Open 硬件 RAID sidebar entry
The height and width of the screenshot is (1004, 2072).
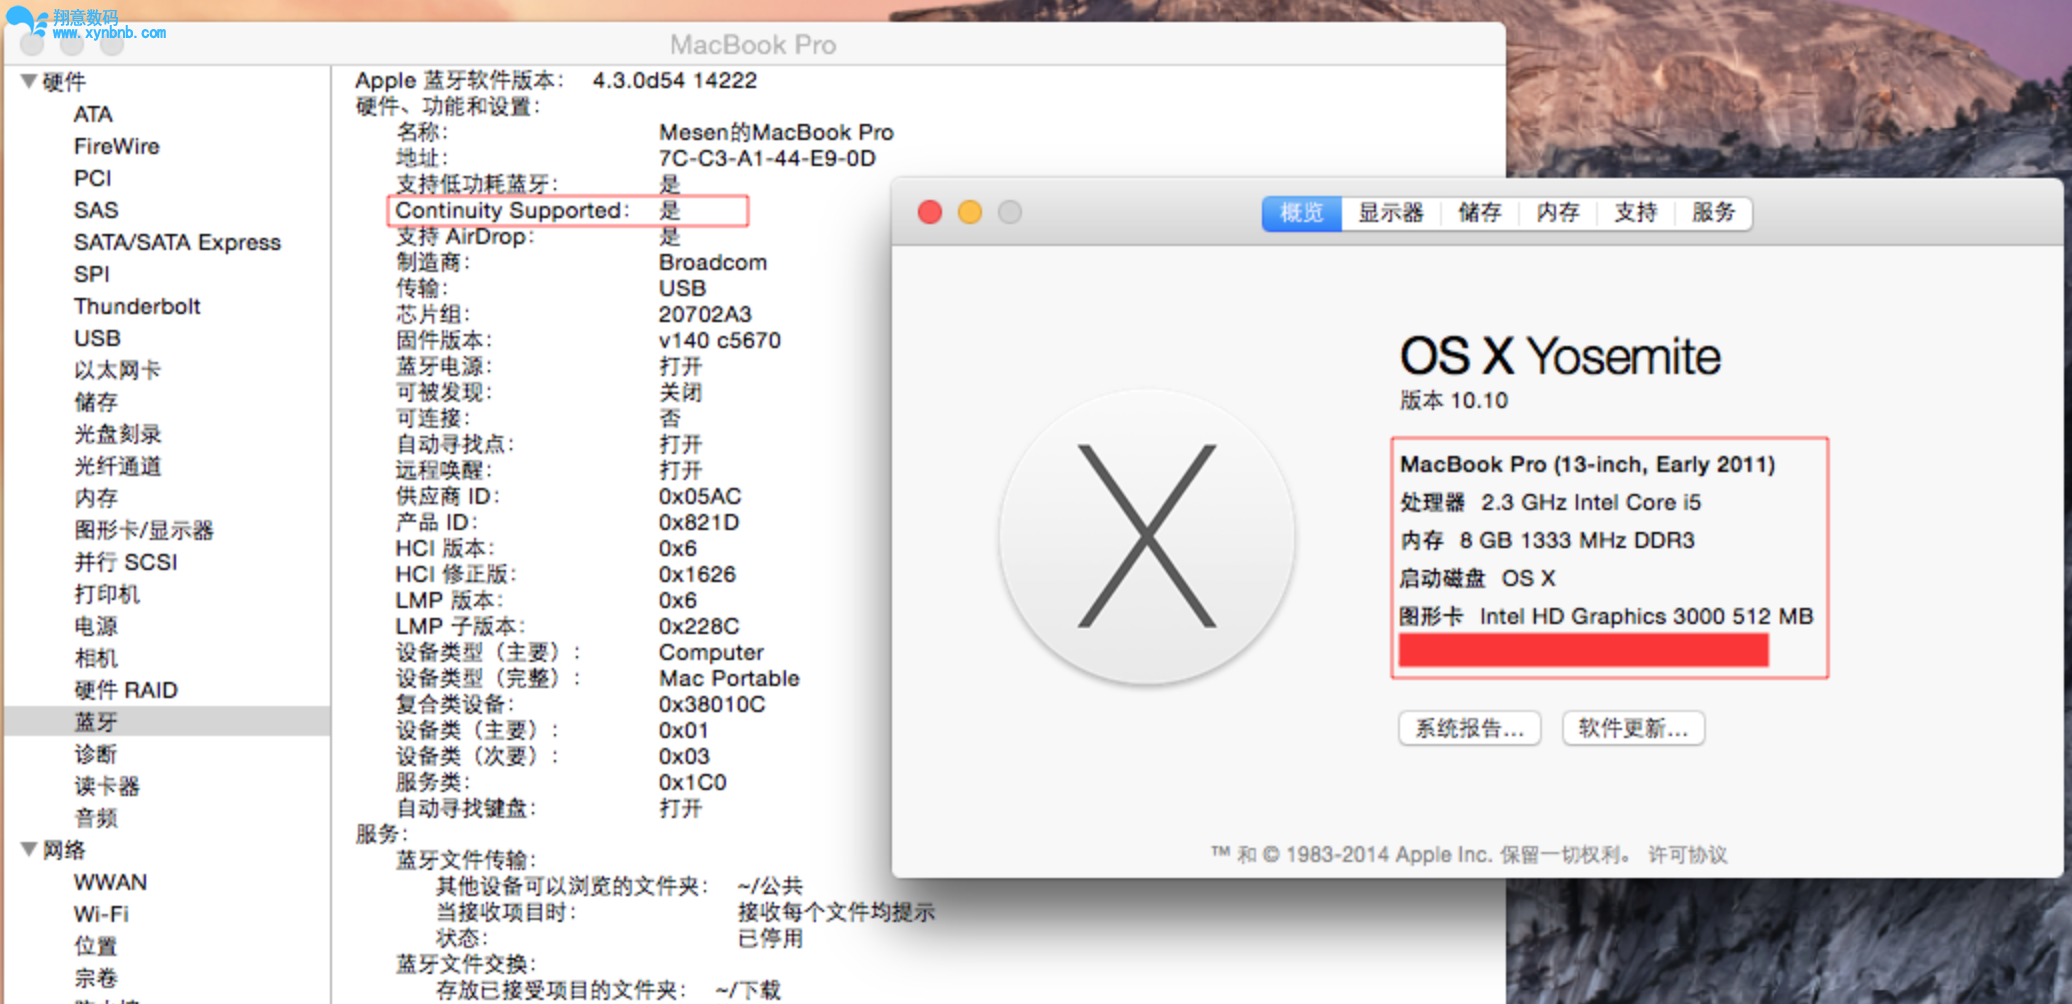coord(125,690)
